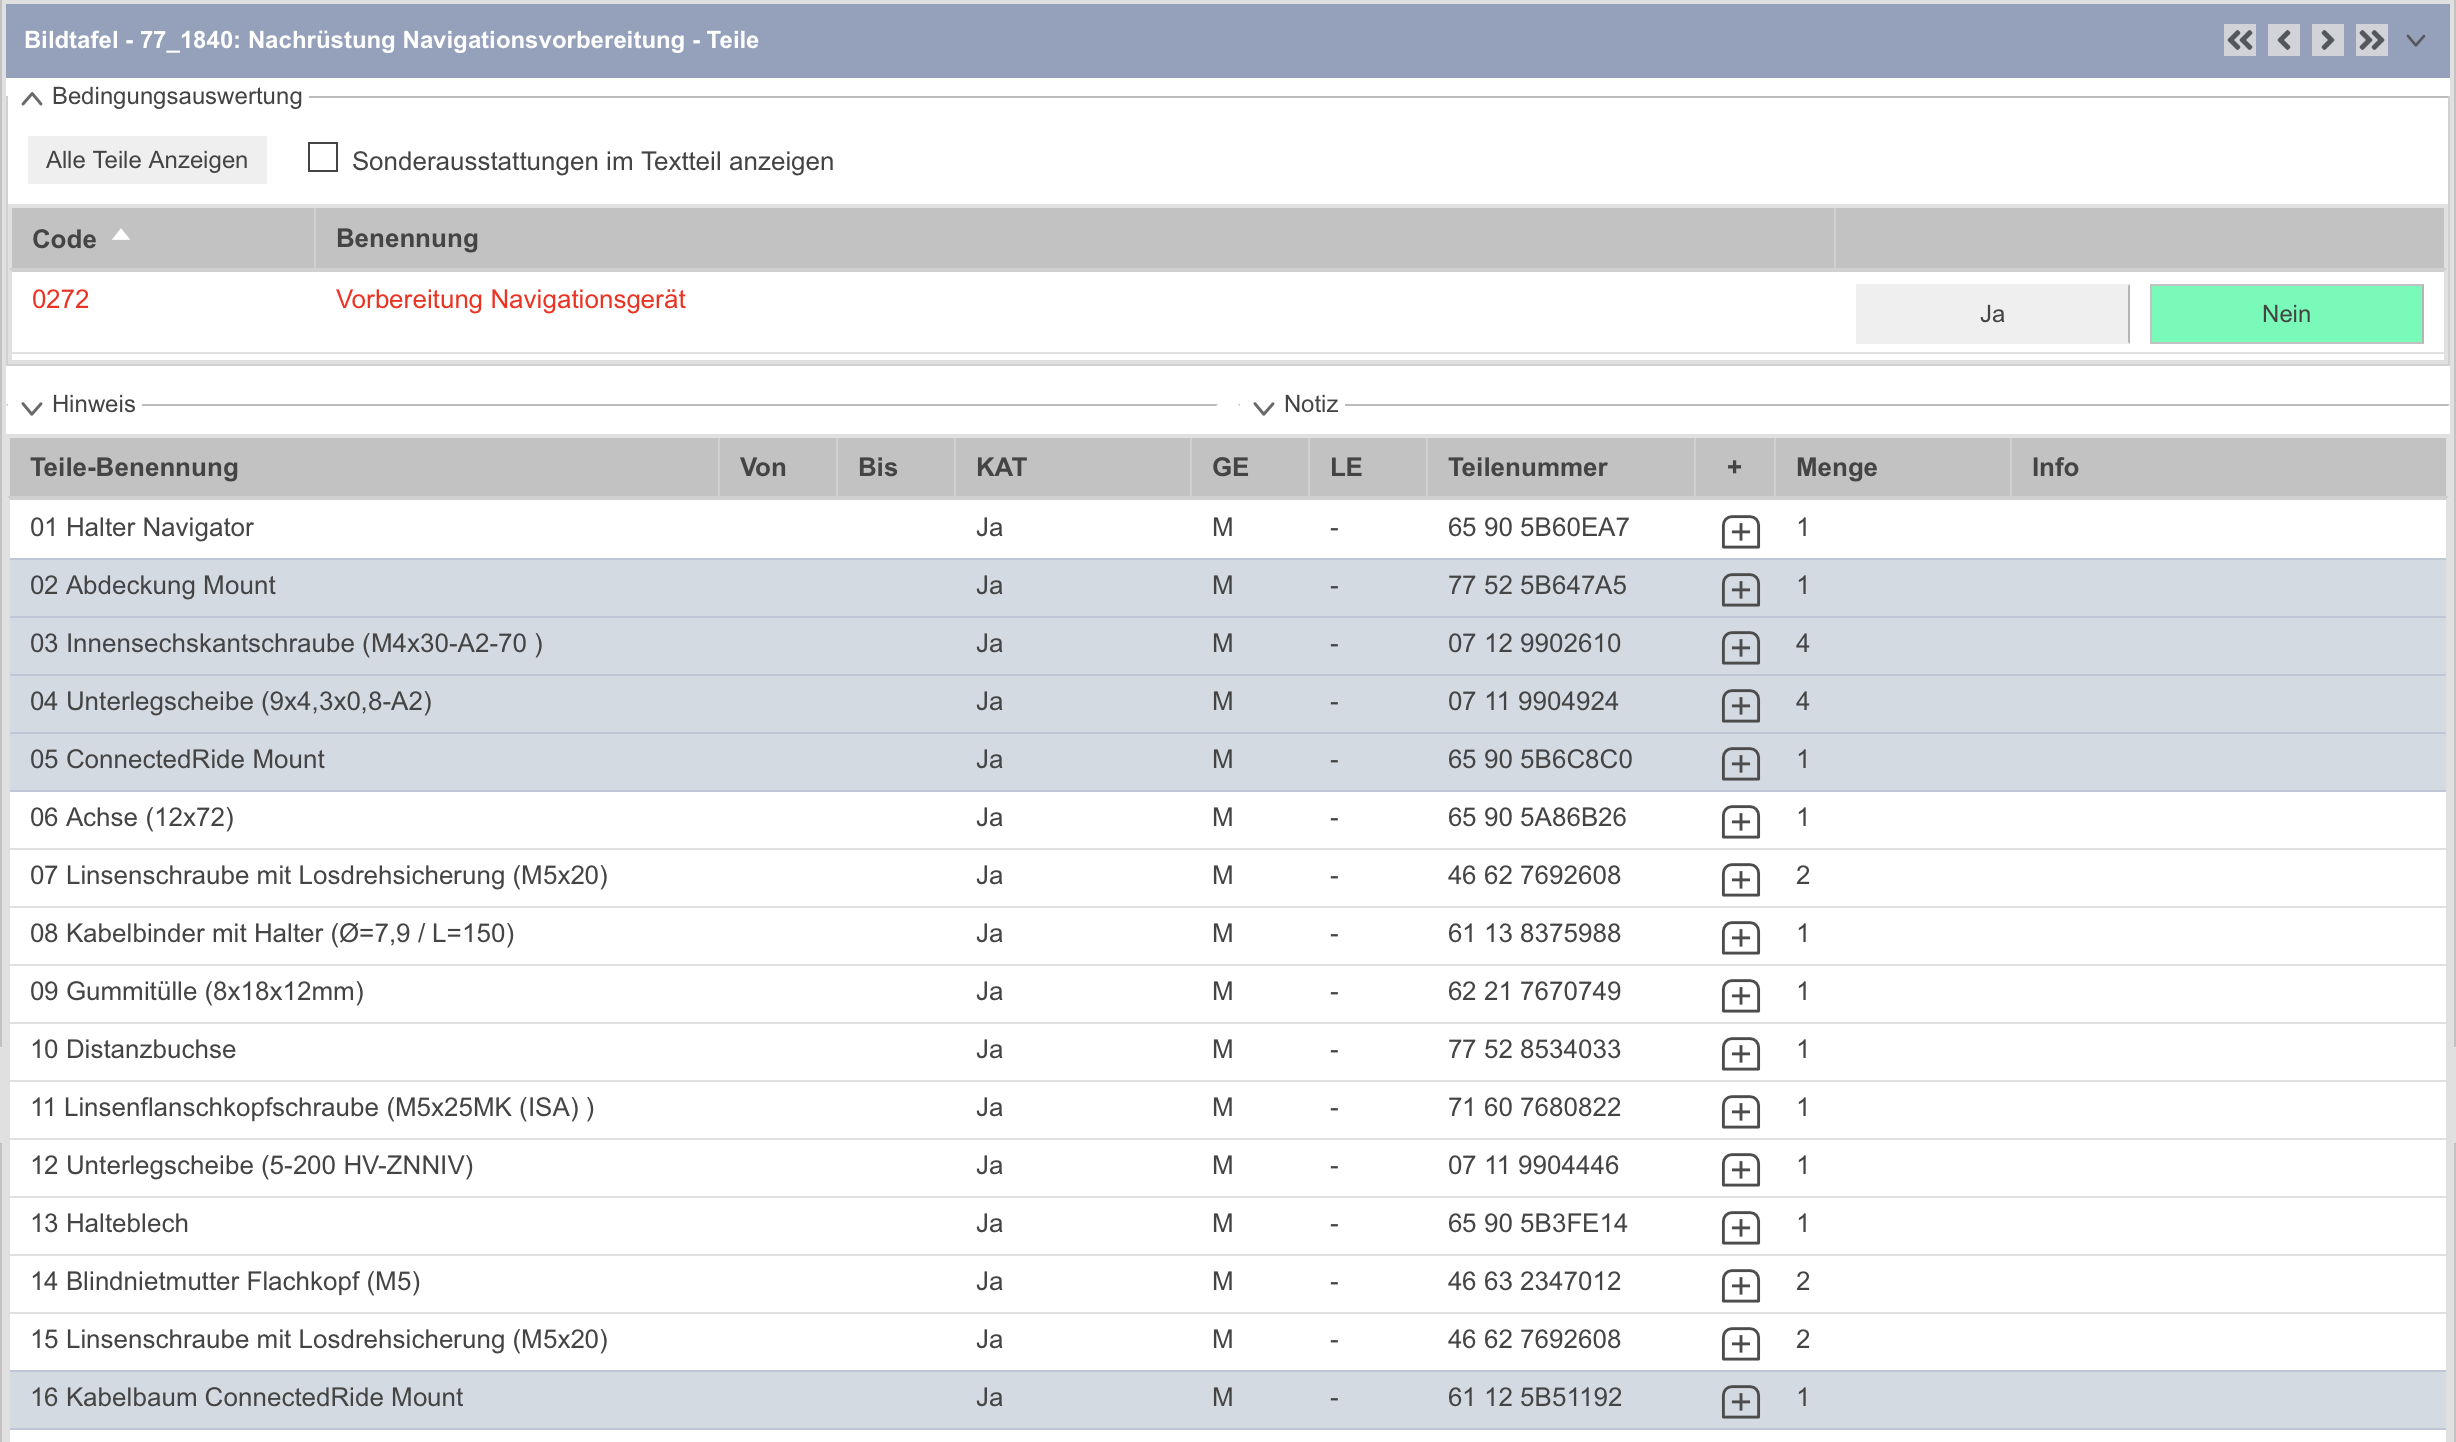Click plus icon for Halteblech row
Image resolution: width=2456 pixels, height=1442 pixels.
[x=1740, y=1227]
